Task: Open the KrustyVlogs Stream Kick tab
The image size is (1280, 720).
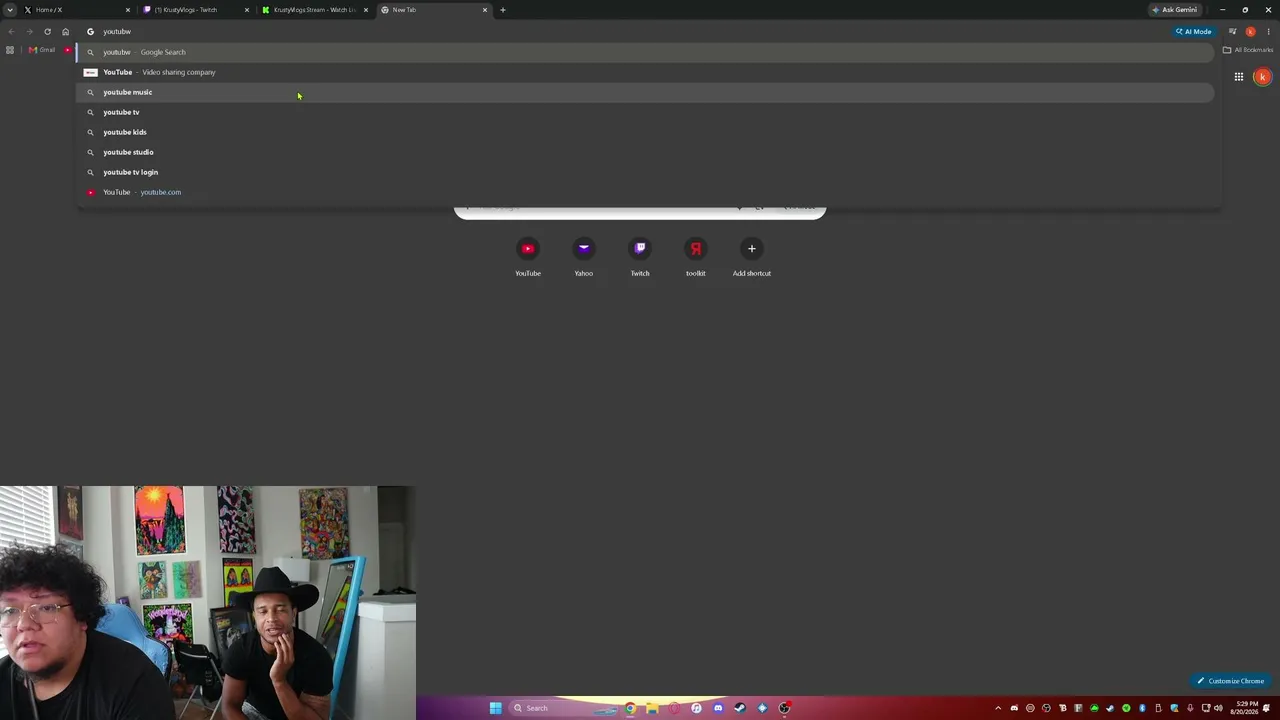Action: (314, 10)
